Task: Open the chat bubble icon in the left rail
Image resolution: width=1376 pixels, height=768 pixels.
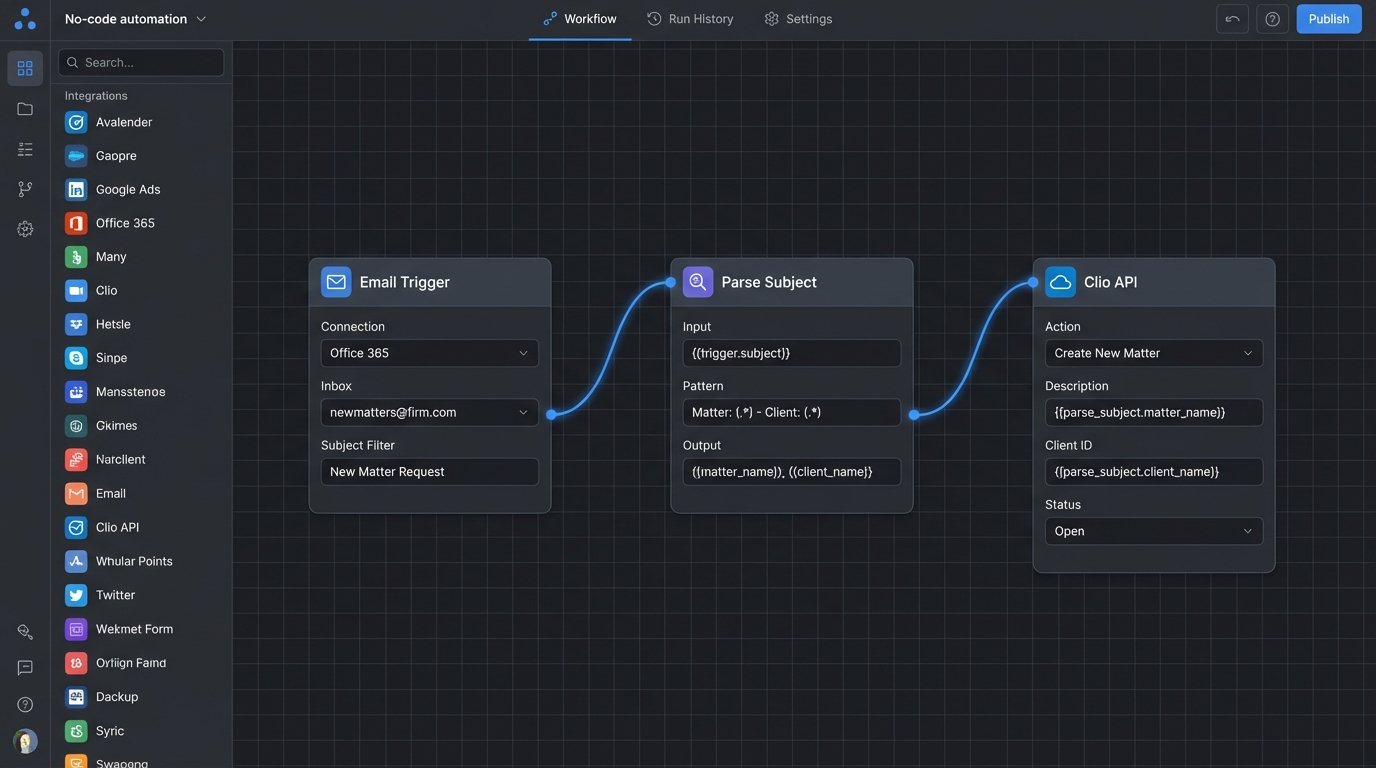Action: (24, 667)
